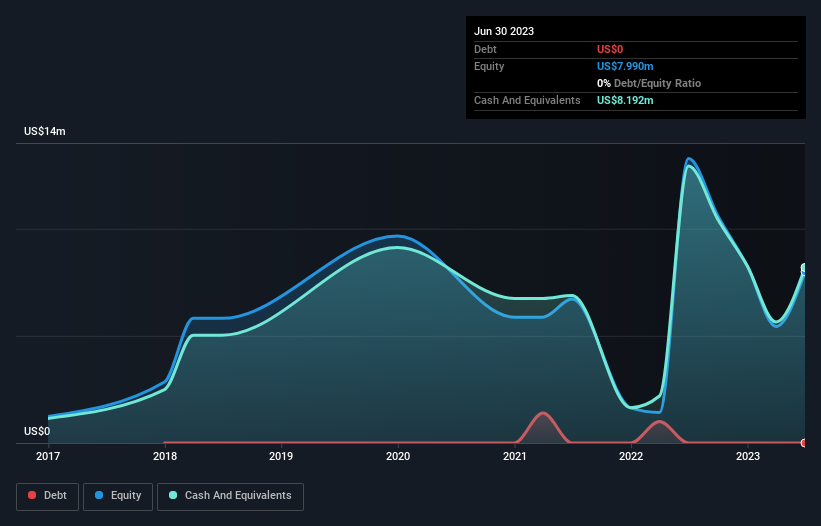Viewport: 821px width, 526px height.
Task: Click the US$7.990m Equity value
Action: [x=625, y=66]
